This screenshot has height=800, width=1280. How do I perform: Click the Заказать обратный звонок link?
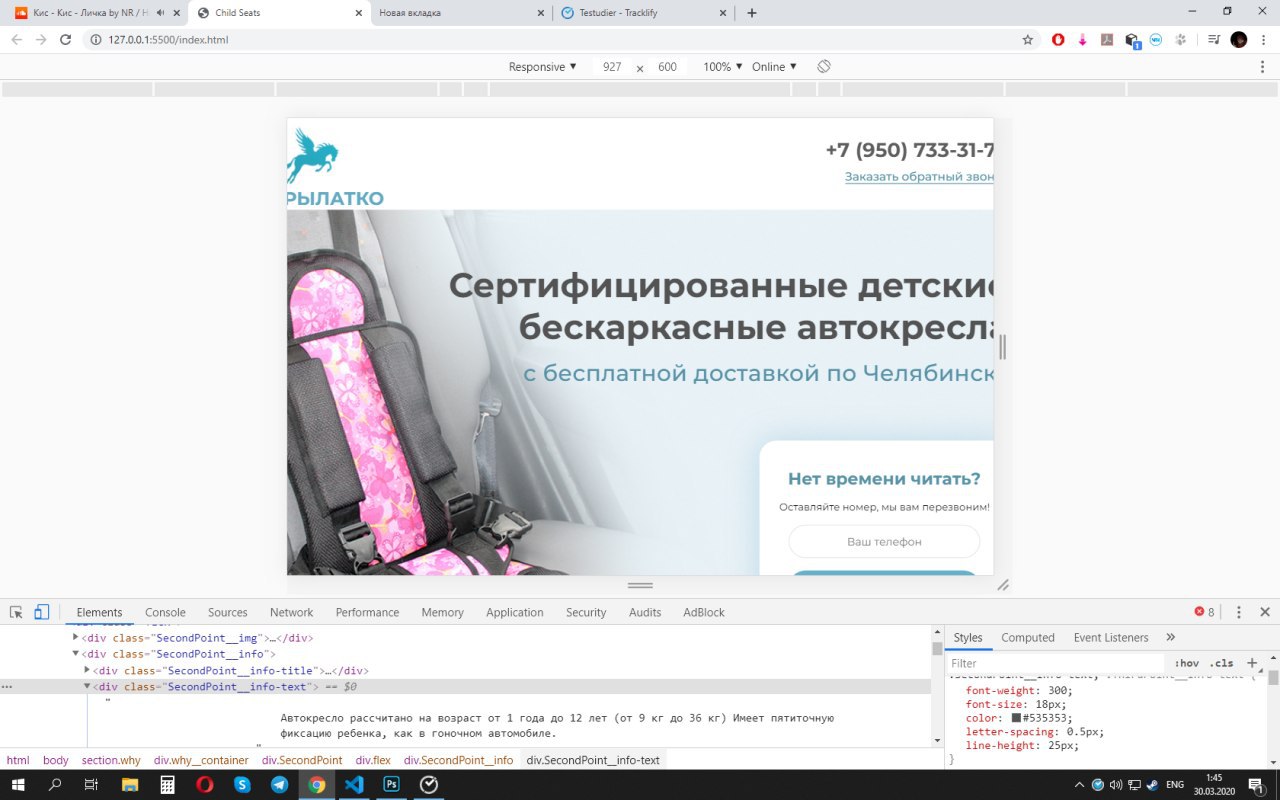point(919,177)
